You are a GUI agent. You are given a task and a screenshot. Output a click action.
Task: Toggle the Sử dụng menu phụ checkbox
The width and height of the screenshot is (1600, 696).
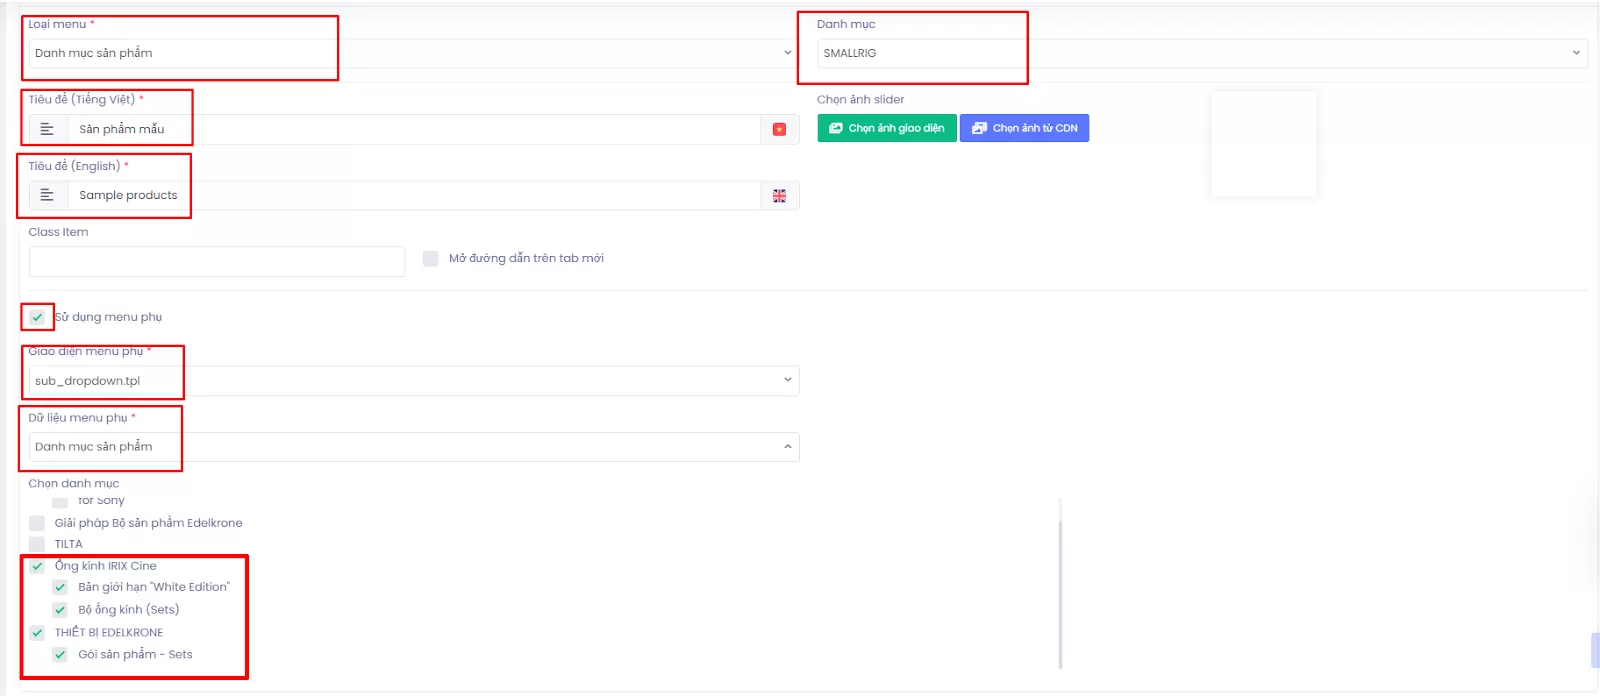click(37, 317)
